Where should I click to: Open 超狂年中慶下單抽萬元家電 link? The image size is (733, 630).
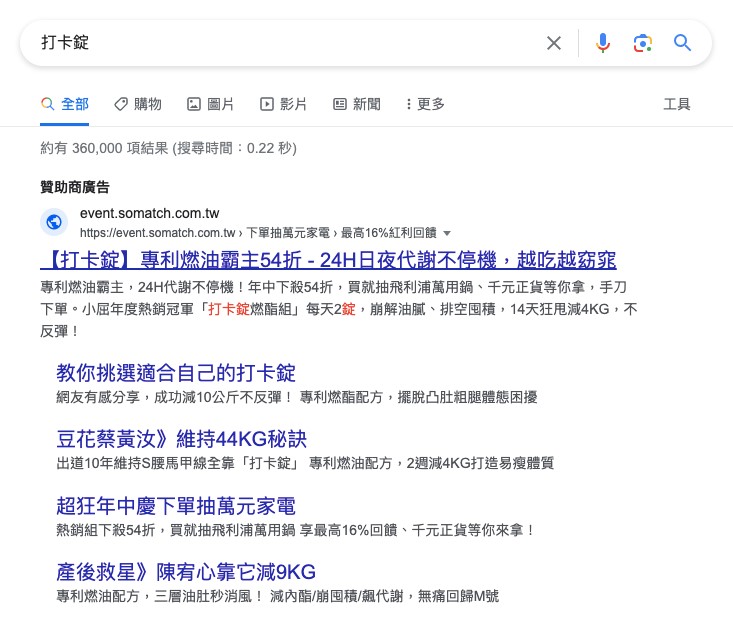(176, 506)
